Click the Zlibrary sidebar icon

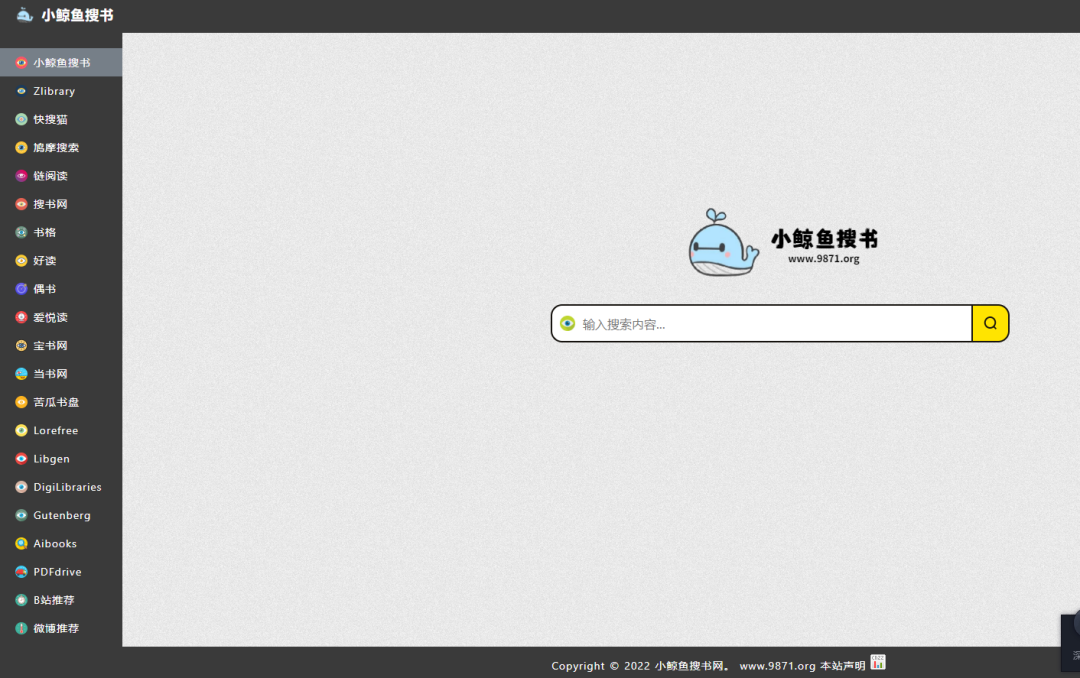click(21, 91)
